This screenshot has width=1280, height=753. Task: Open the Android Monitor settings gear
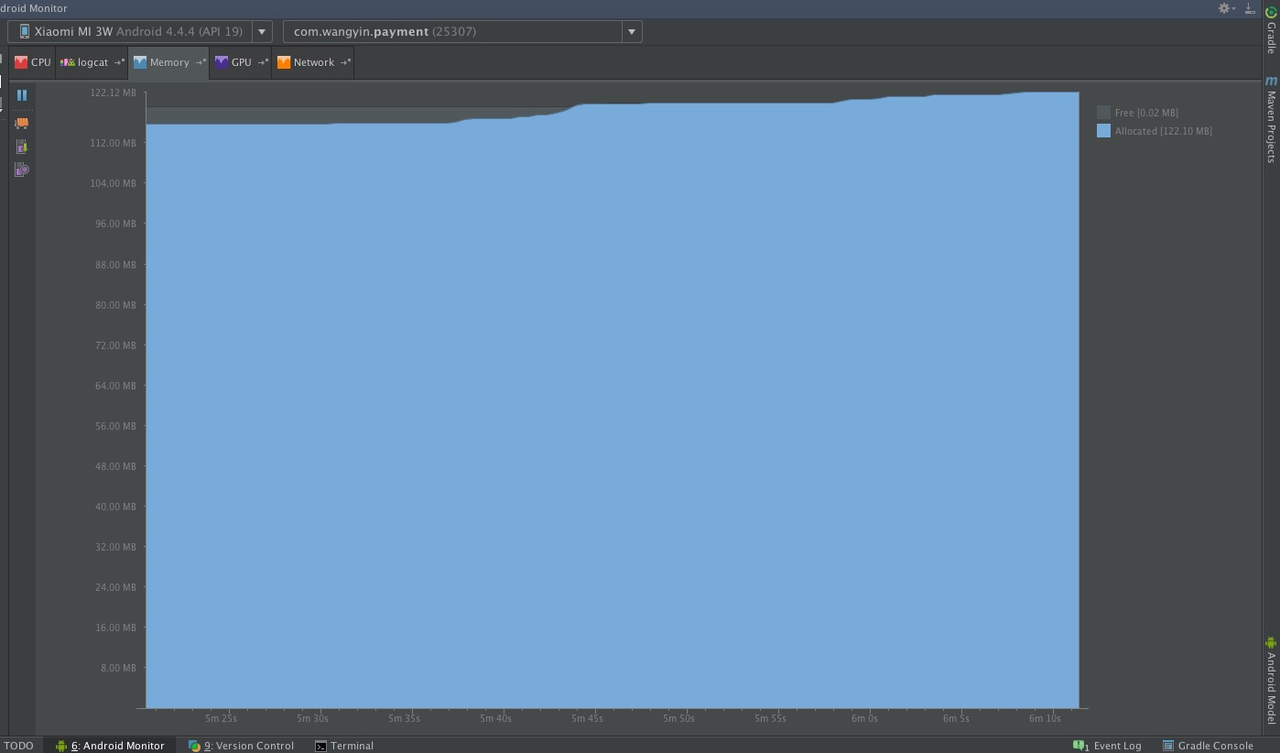click(1224, 8)
